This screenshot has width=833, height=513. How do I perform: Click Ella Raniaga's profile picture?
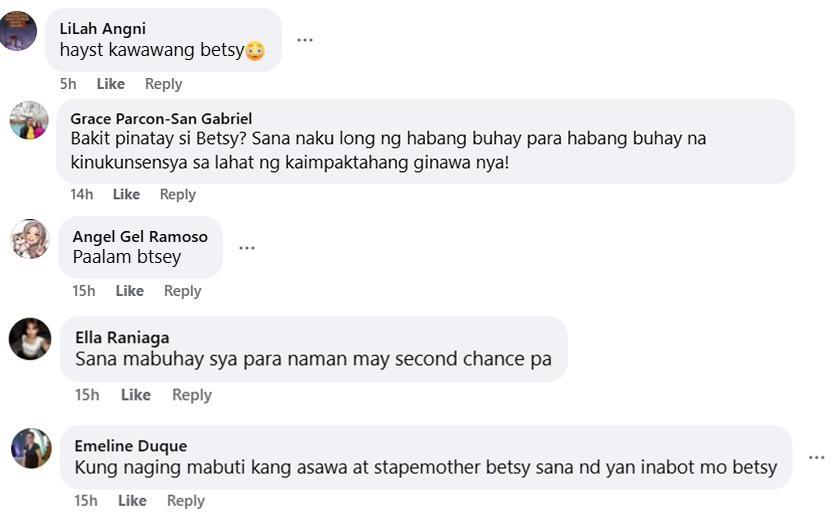(30, 339)
